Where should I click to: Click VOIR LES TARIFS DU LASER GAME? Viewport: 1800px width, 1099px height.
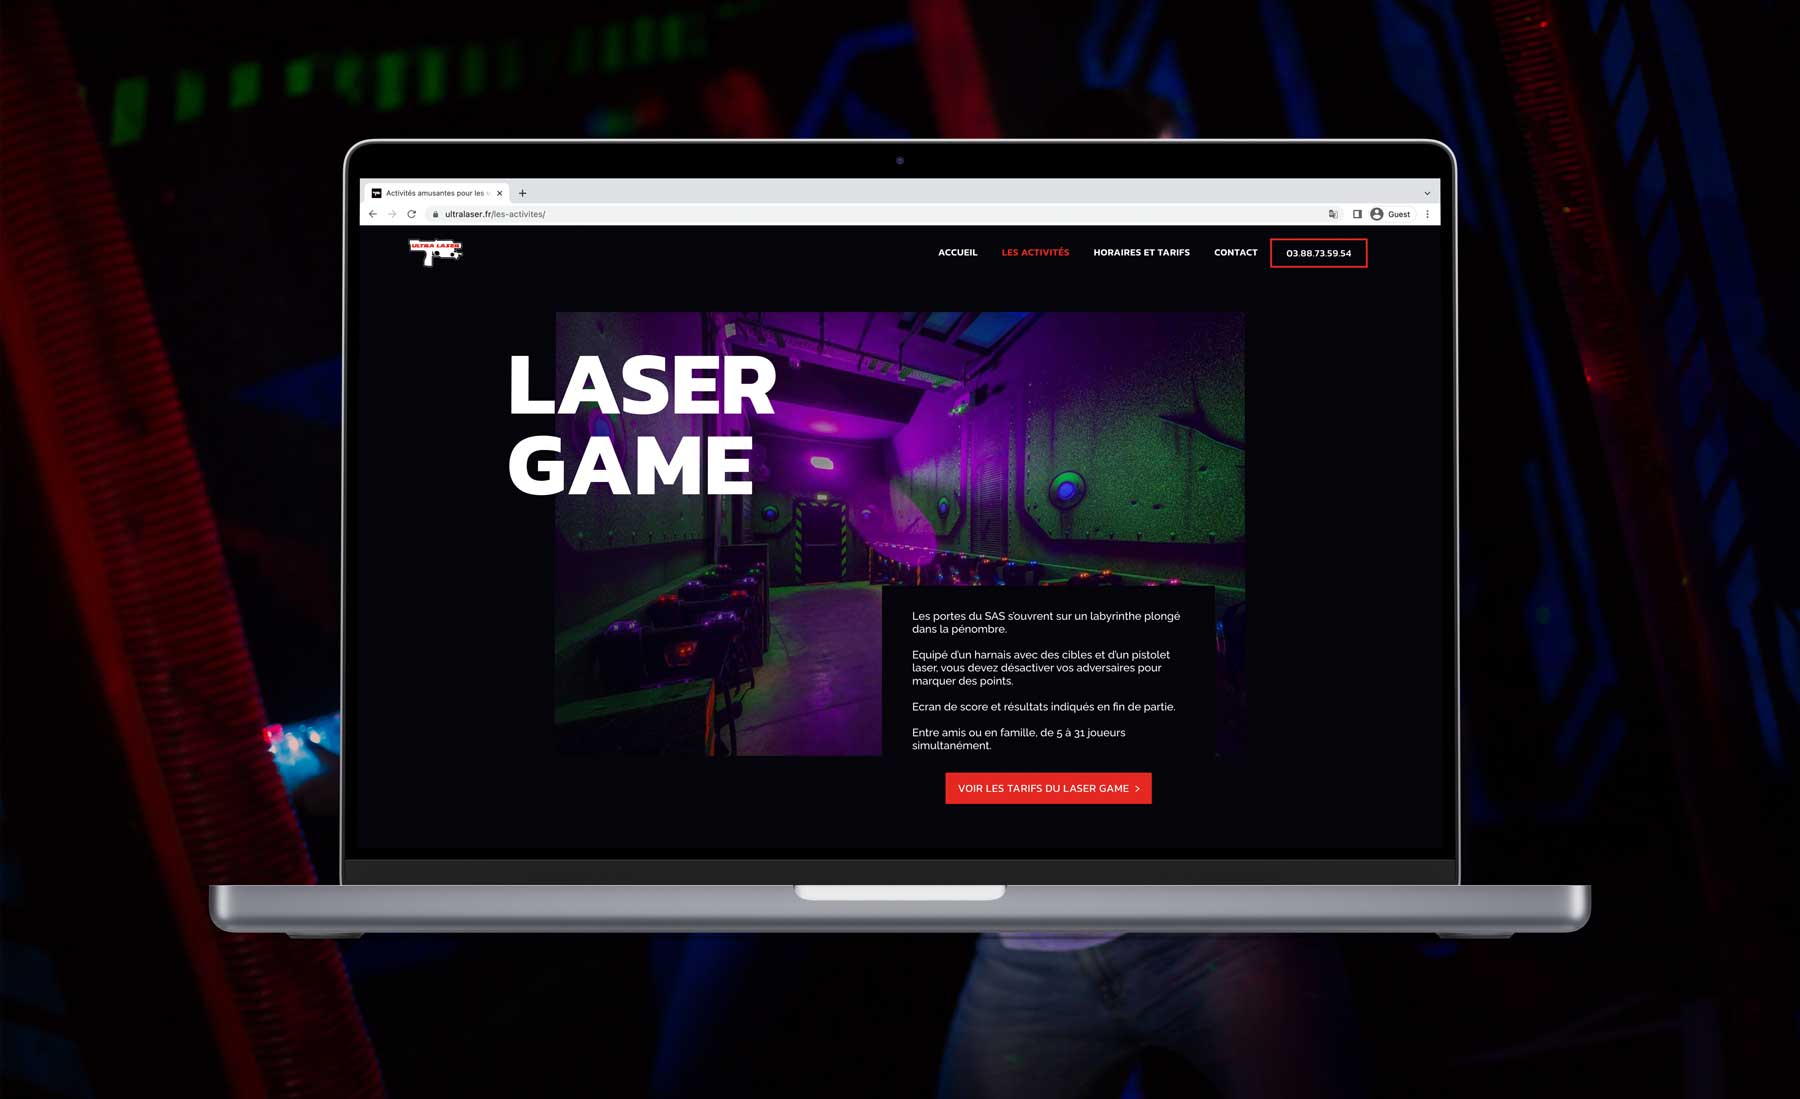tap(1048, 788)
